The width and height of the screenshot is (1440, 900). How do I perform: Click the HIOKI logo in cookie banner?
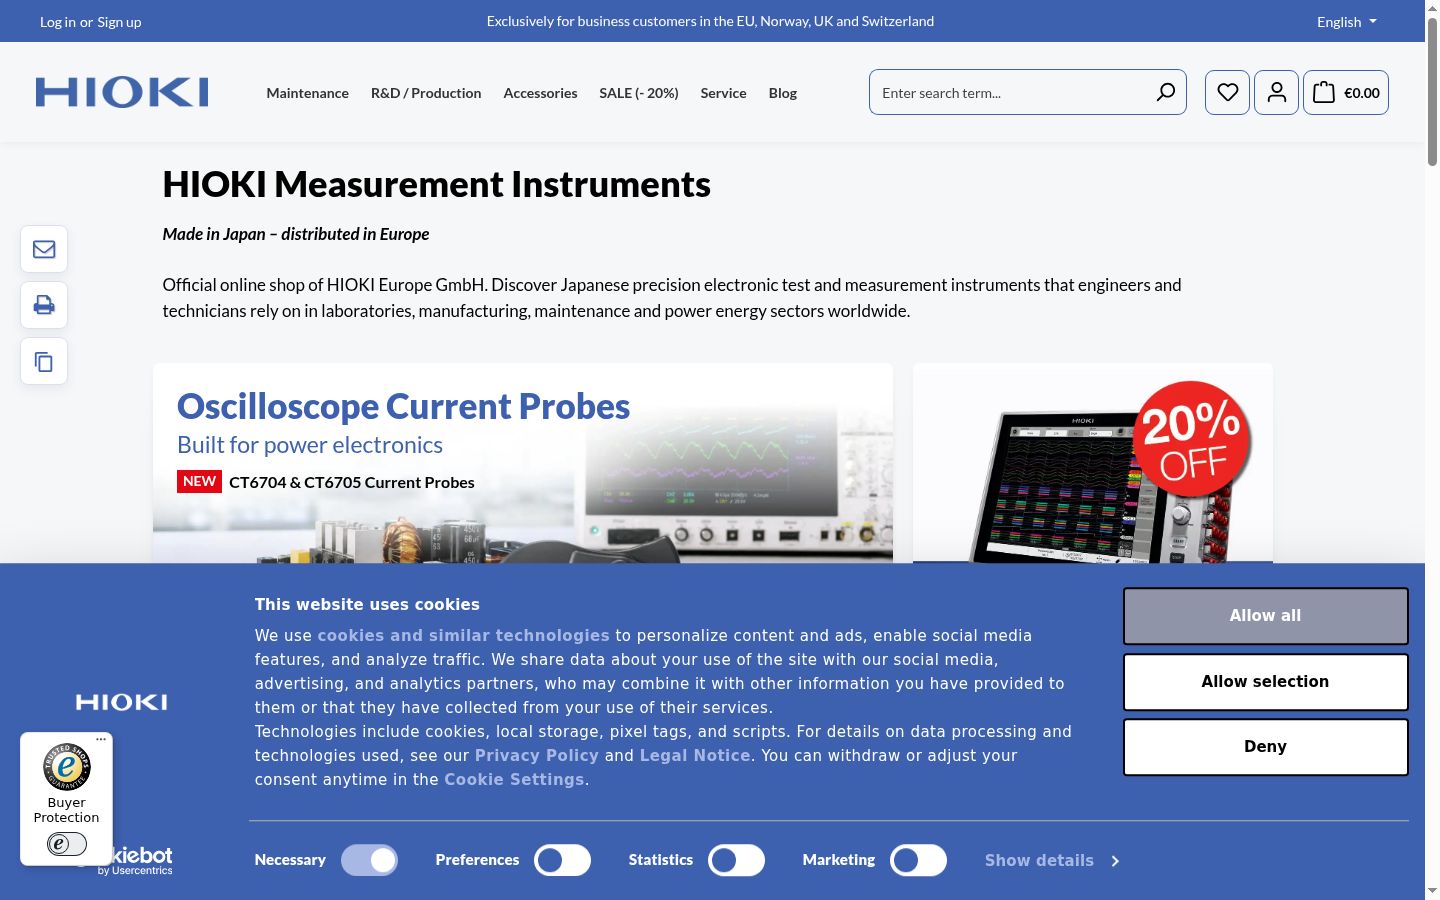pos(122,702)
